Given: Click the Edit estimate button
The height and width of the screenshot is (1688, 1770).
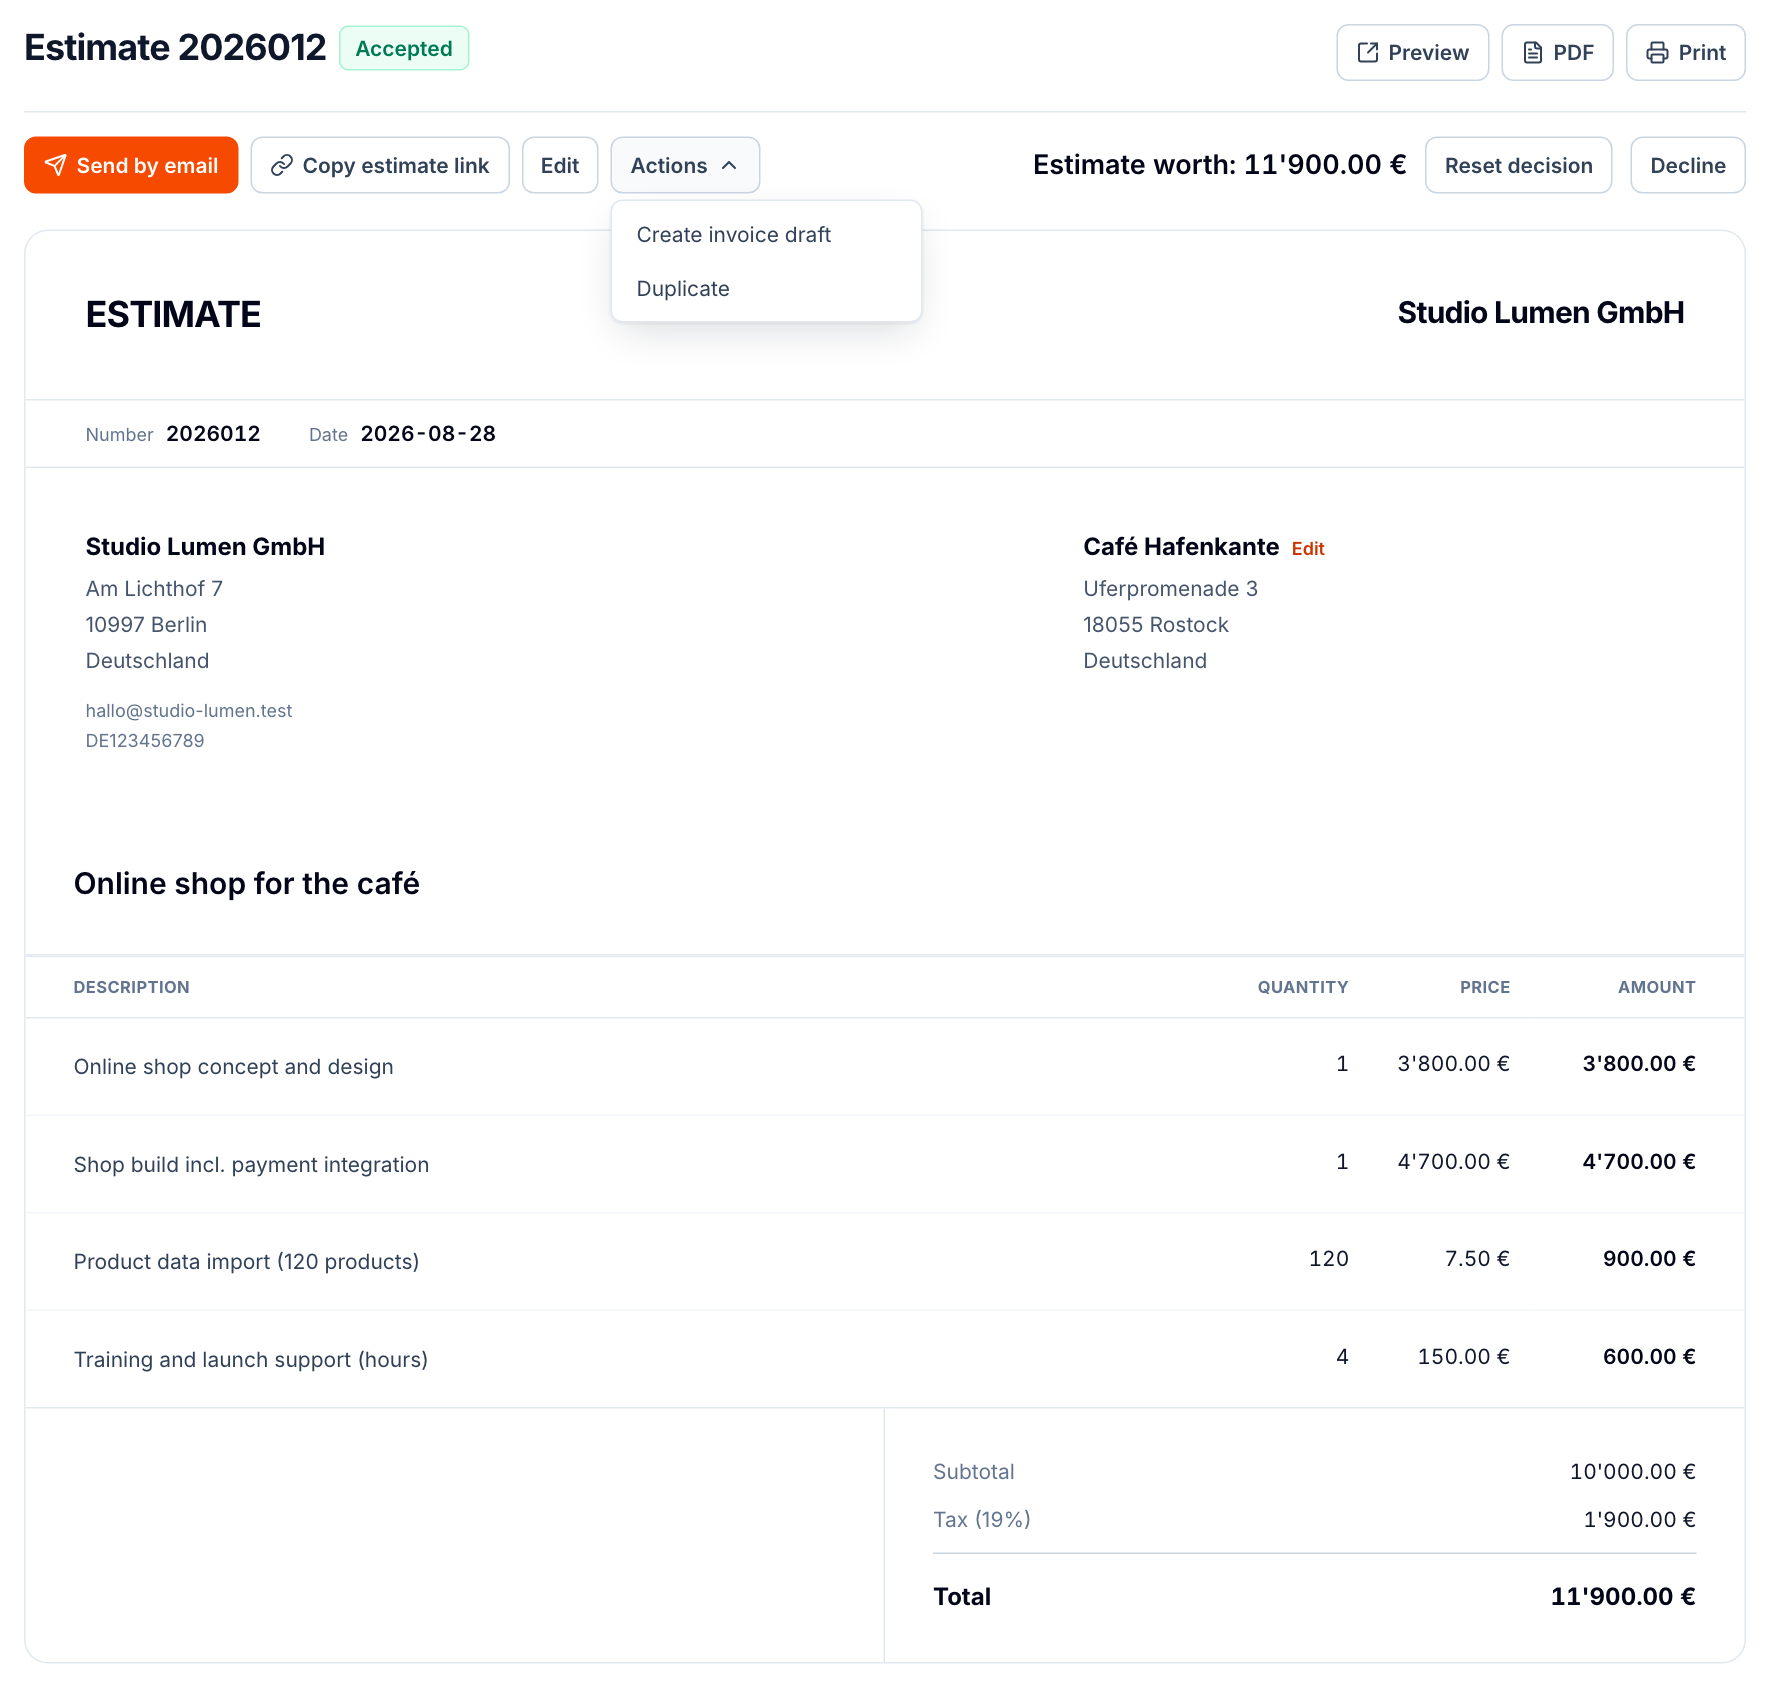Looking at the screenshot, I should click(x=560, y=165).
